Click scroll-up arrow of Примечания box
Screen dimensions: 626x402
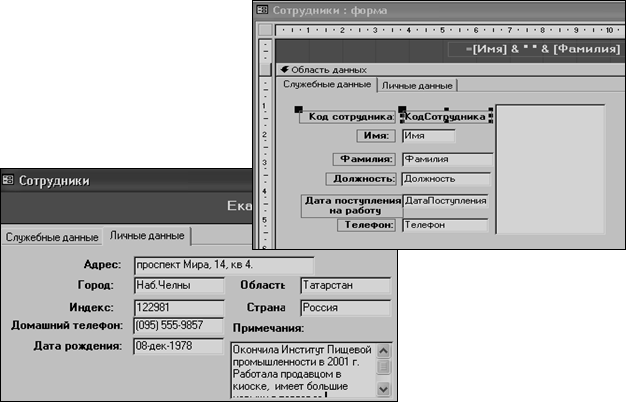(x=383, y=351)
